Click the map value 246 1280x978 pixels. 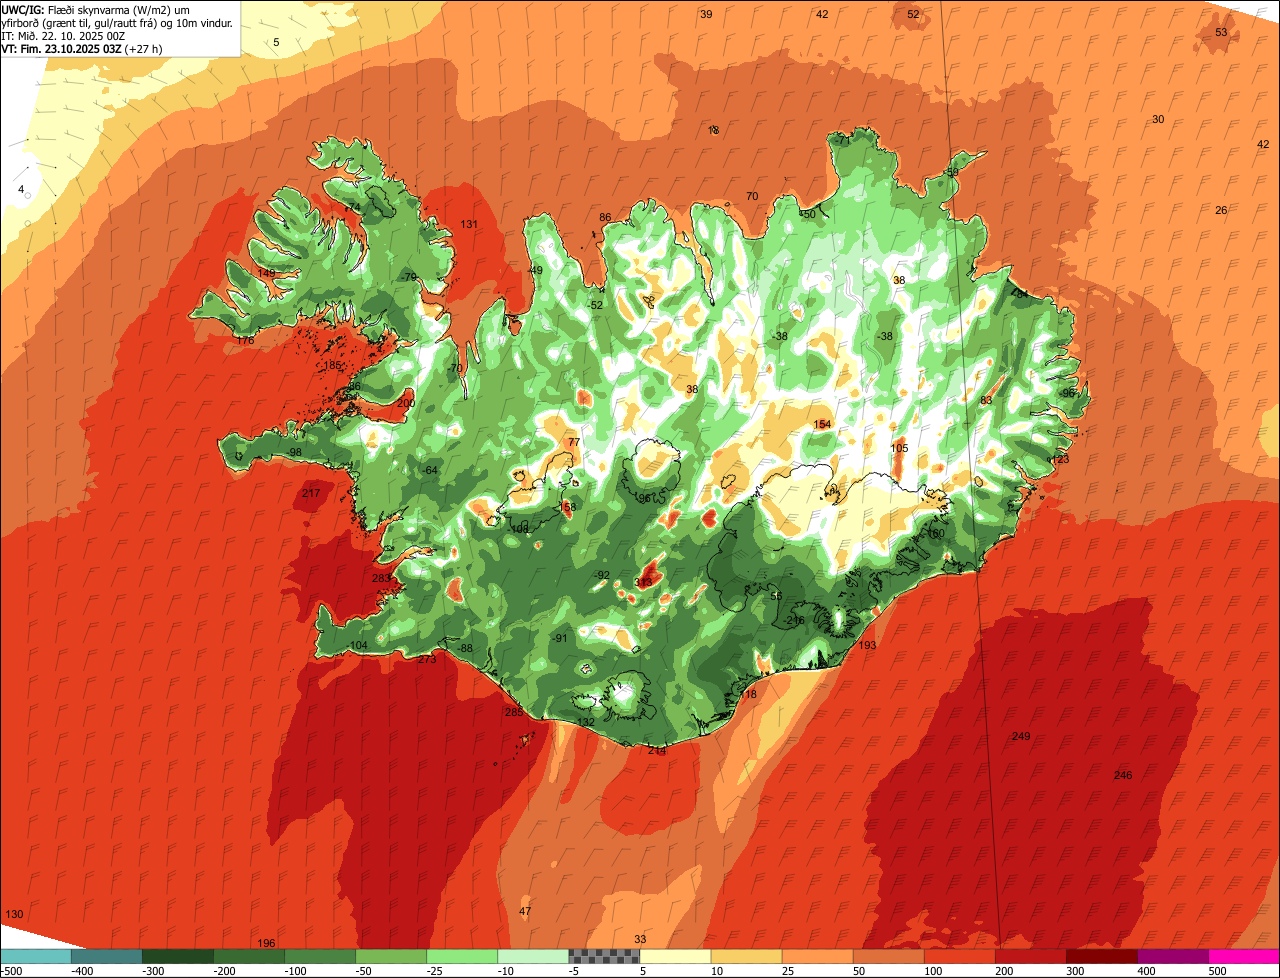point(1123,776)
